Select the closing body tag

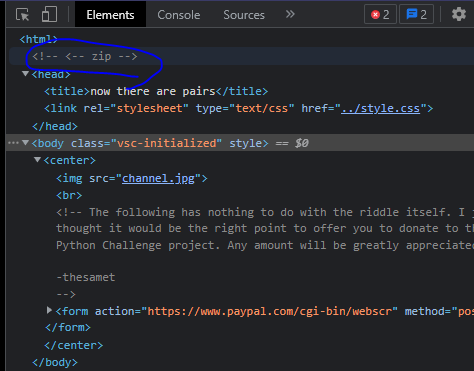(55, 362)
